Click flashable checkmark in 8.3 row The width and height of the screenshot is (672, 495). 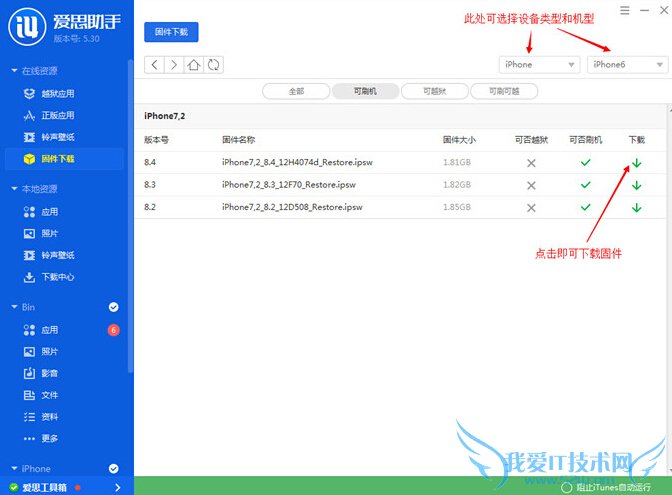click(585, 185)
